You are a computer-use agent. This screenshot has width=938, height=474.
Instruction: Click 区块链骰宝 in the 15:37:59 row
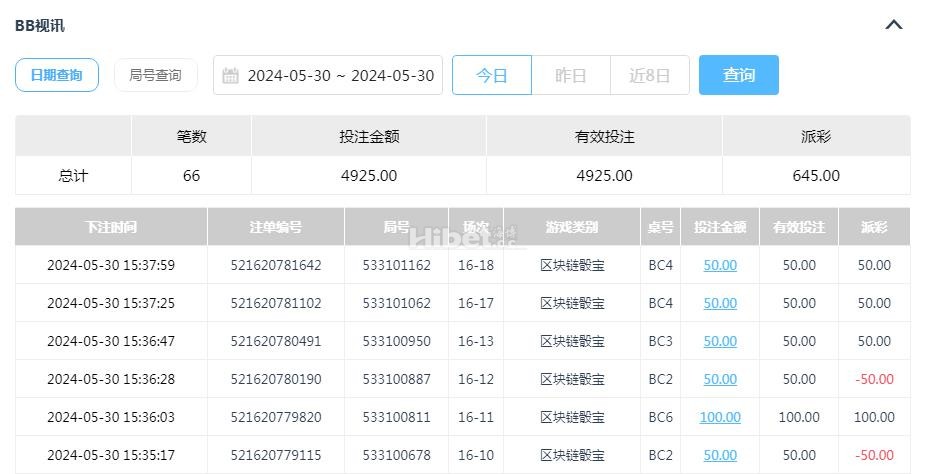[x=572, y=265]
